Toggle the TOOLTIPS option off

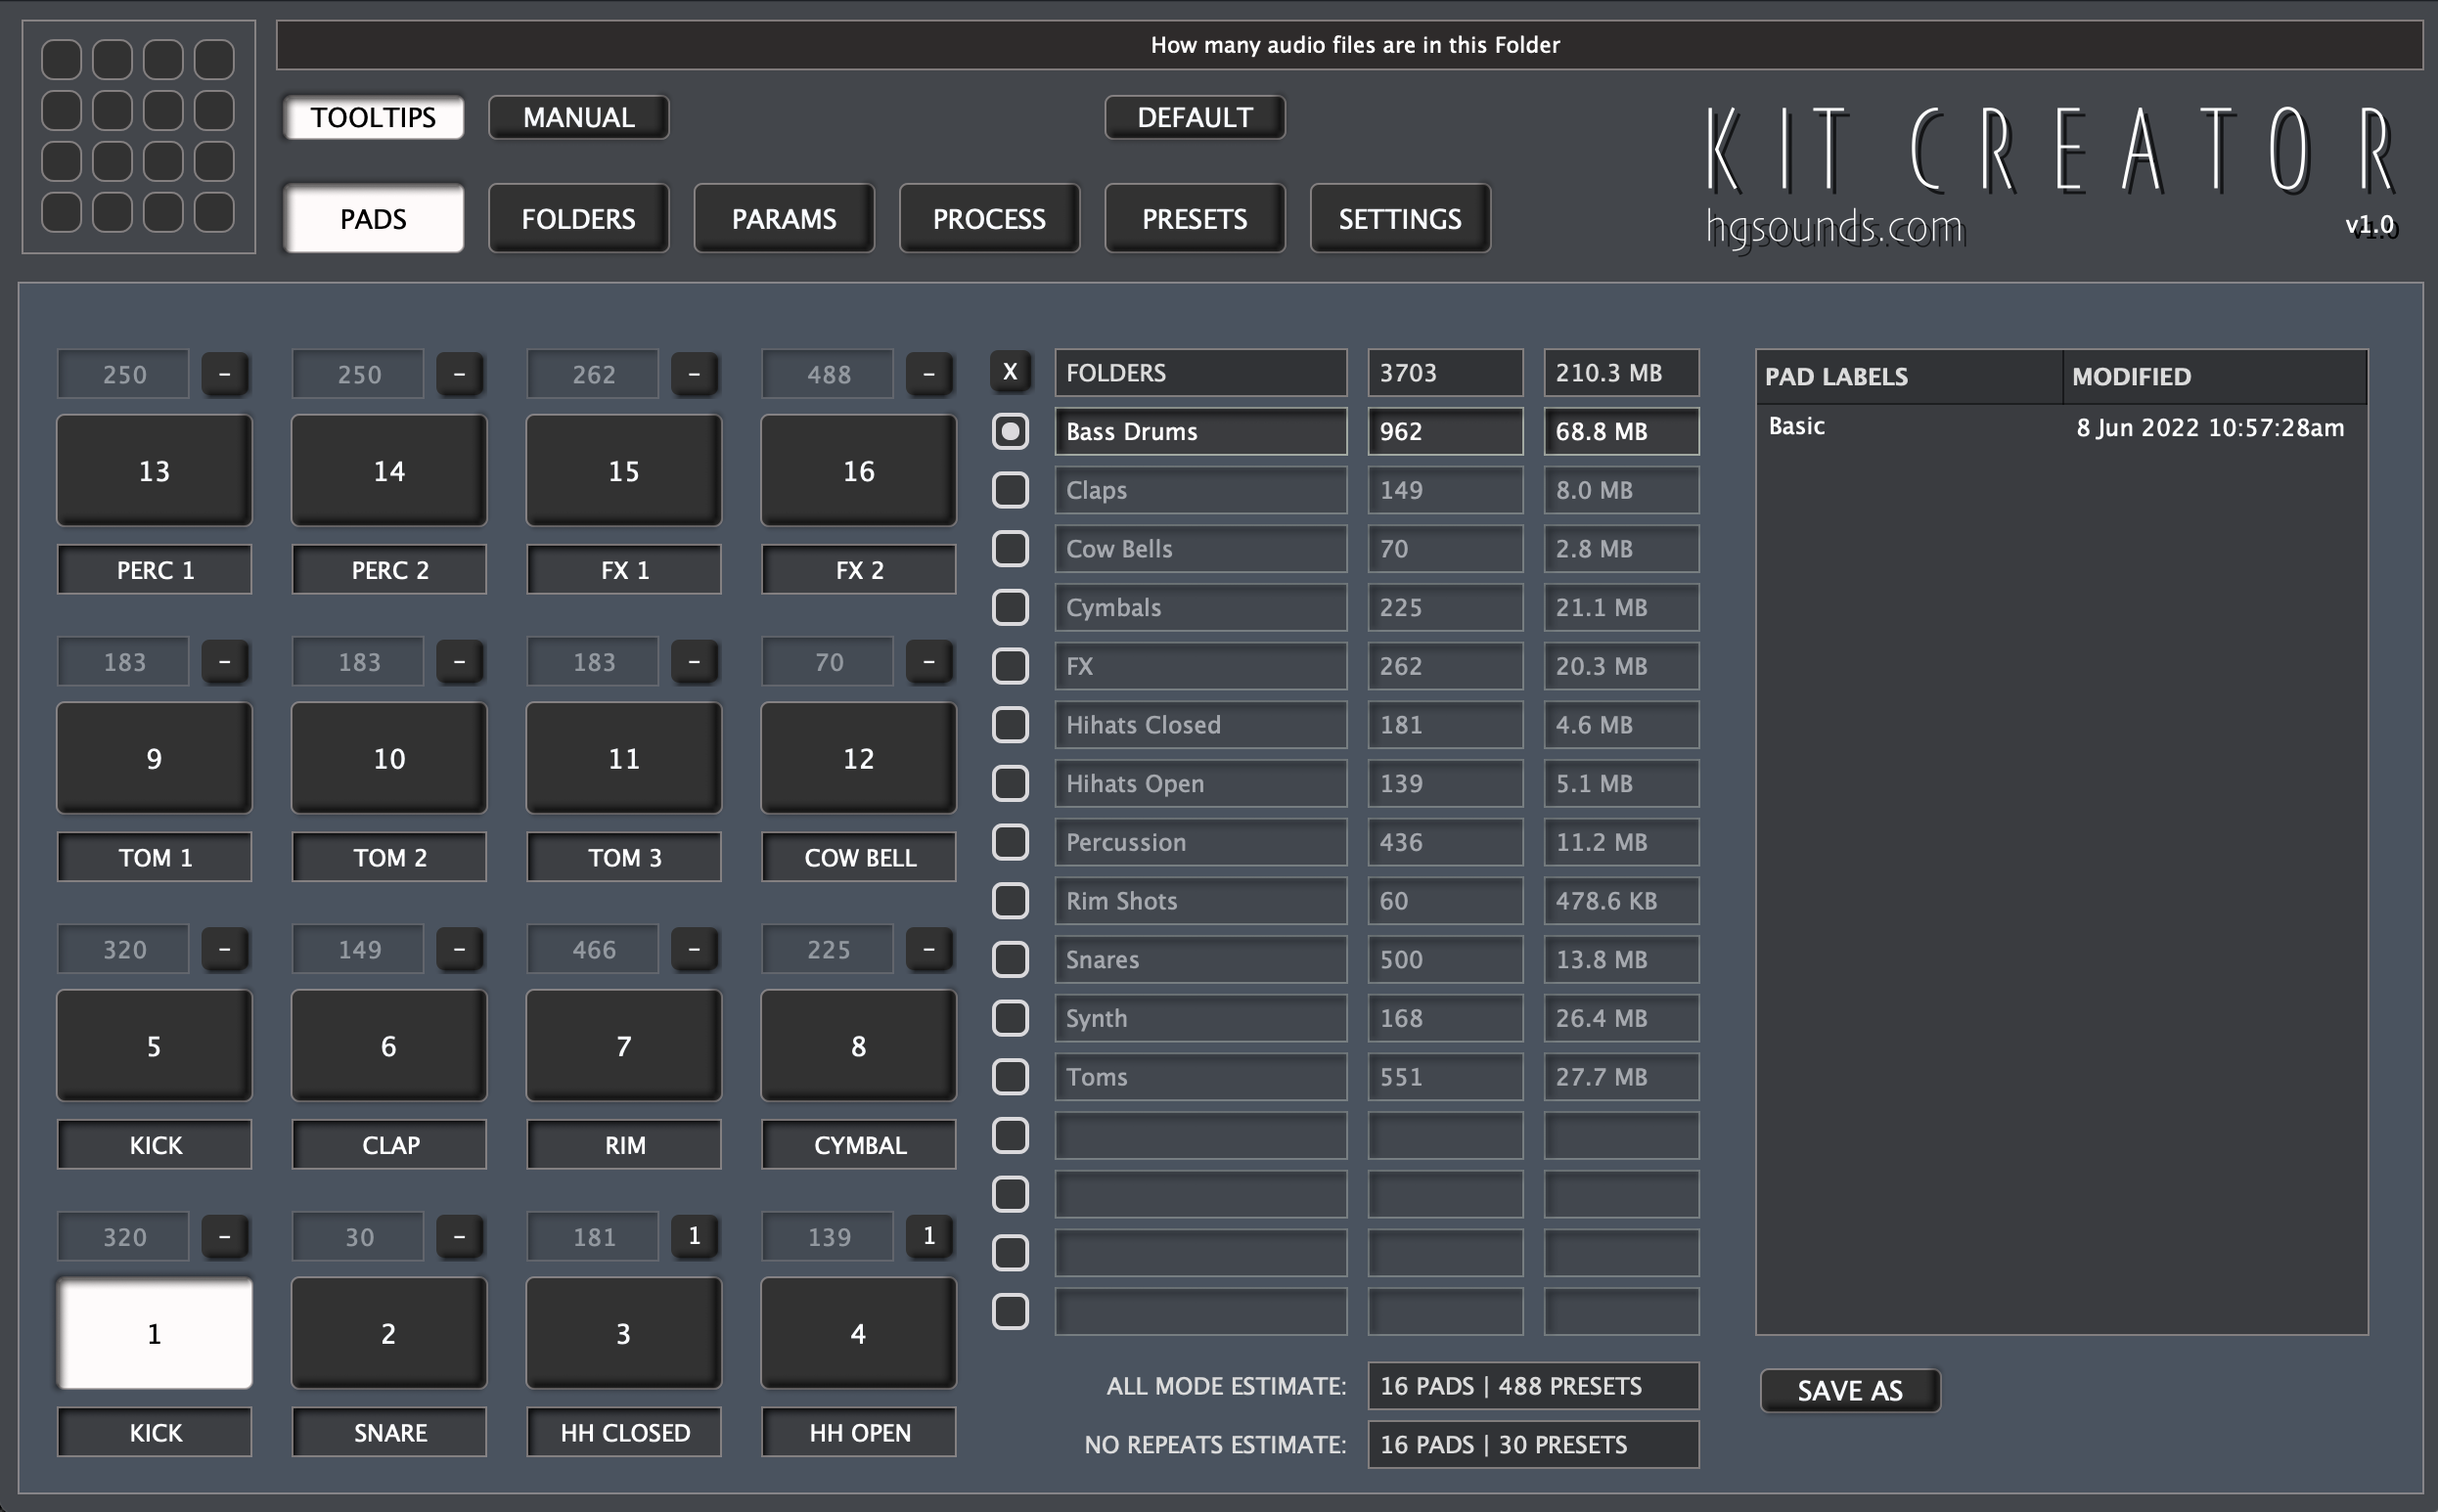[x=373, y=117]
